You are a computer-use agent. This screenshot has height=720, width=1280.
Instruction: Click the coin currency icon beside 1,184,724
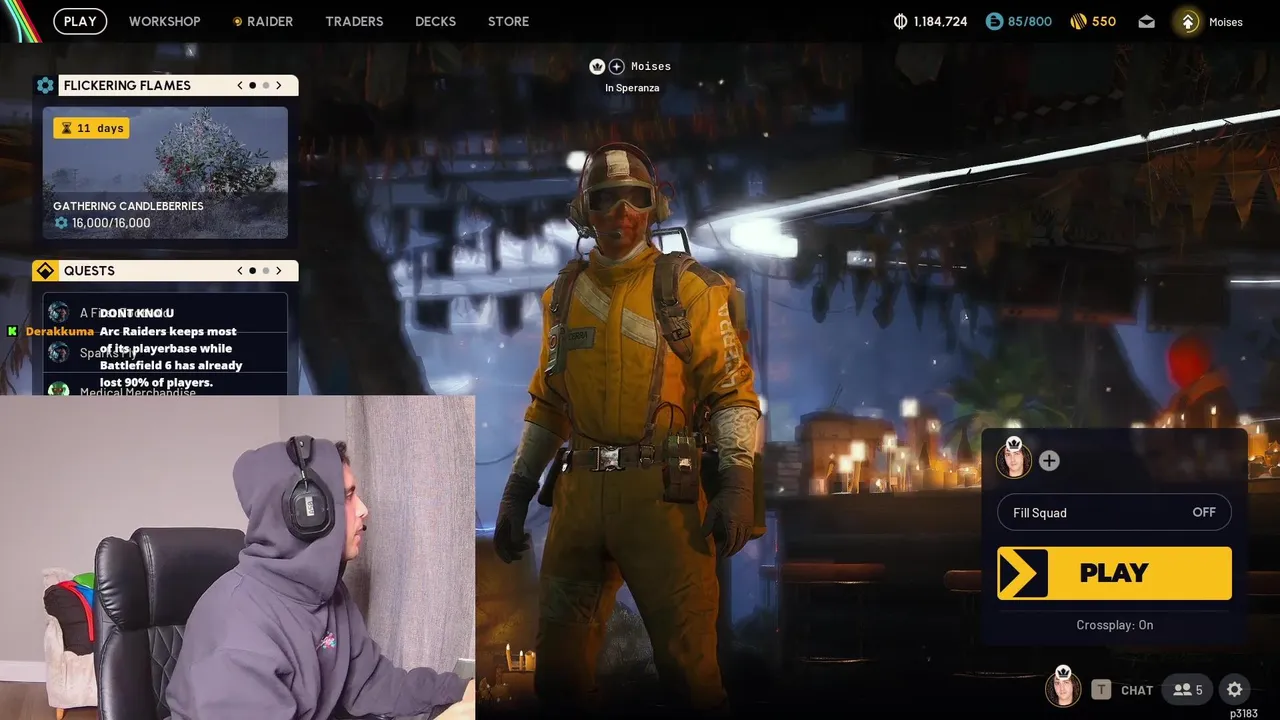point(900,21)
